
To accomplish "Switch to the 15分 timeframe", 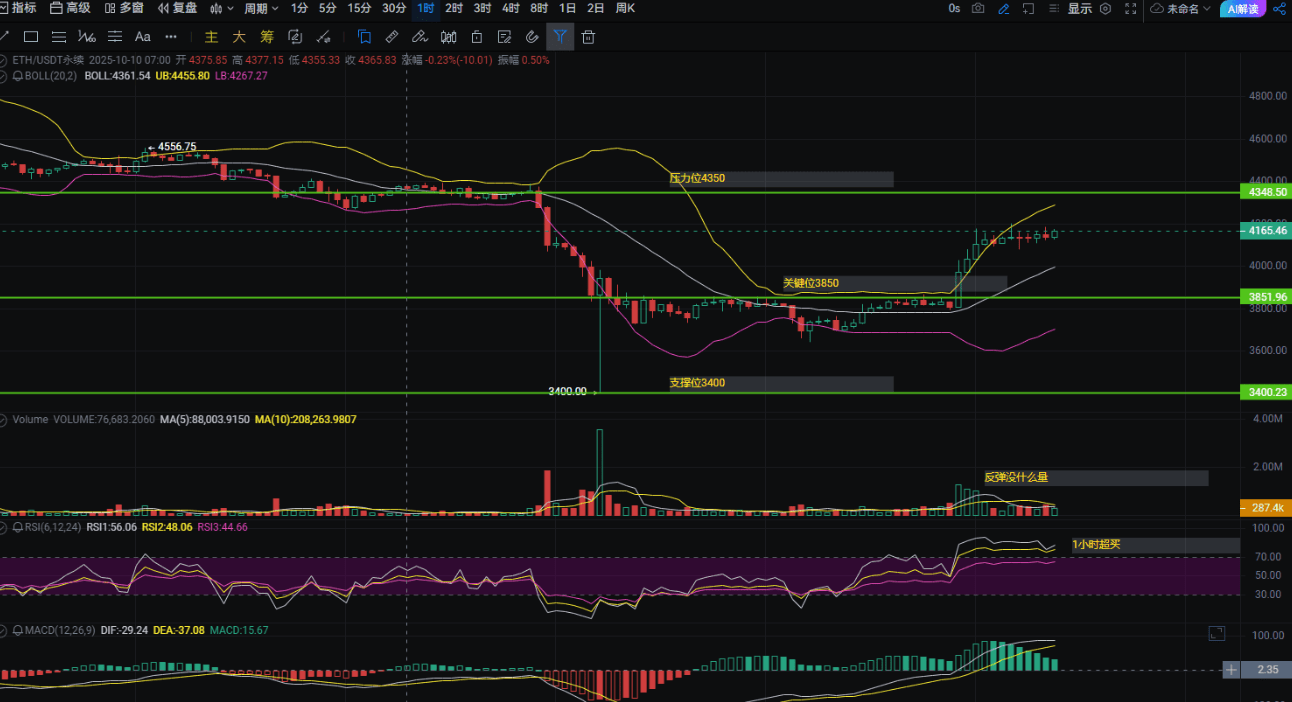I will [x=358, y=8].
